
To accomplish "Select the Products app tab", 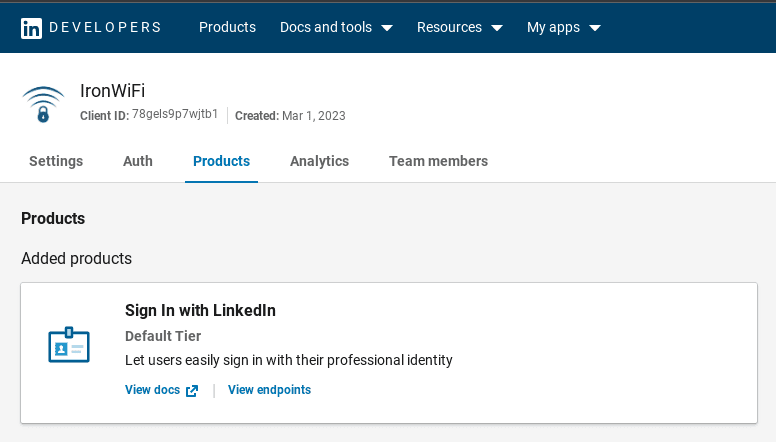I will point(221,161).
